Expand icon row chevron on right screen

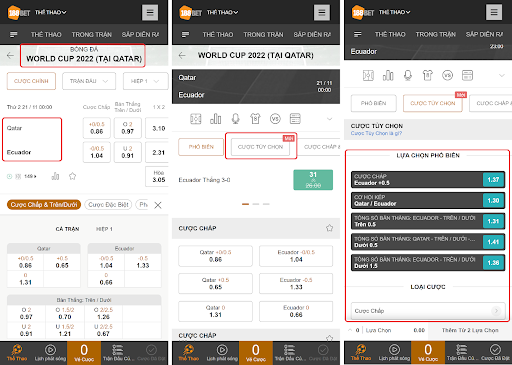(x=502, y=76)
